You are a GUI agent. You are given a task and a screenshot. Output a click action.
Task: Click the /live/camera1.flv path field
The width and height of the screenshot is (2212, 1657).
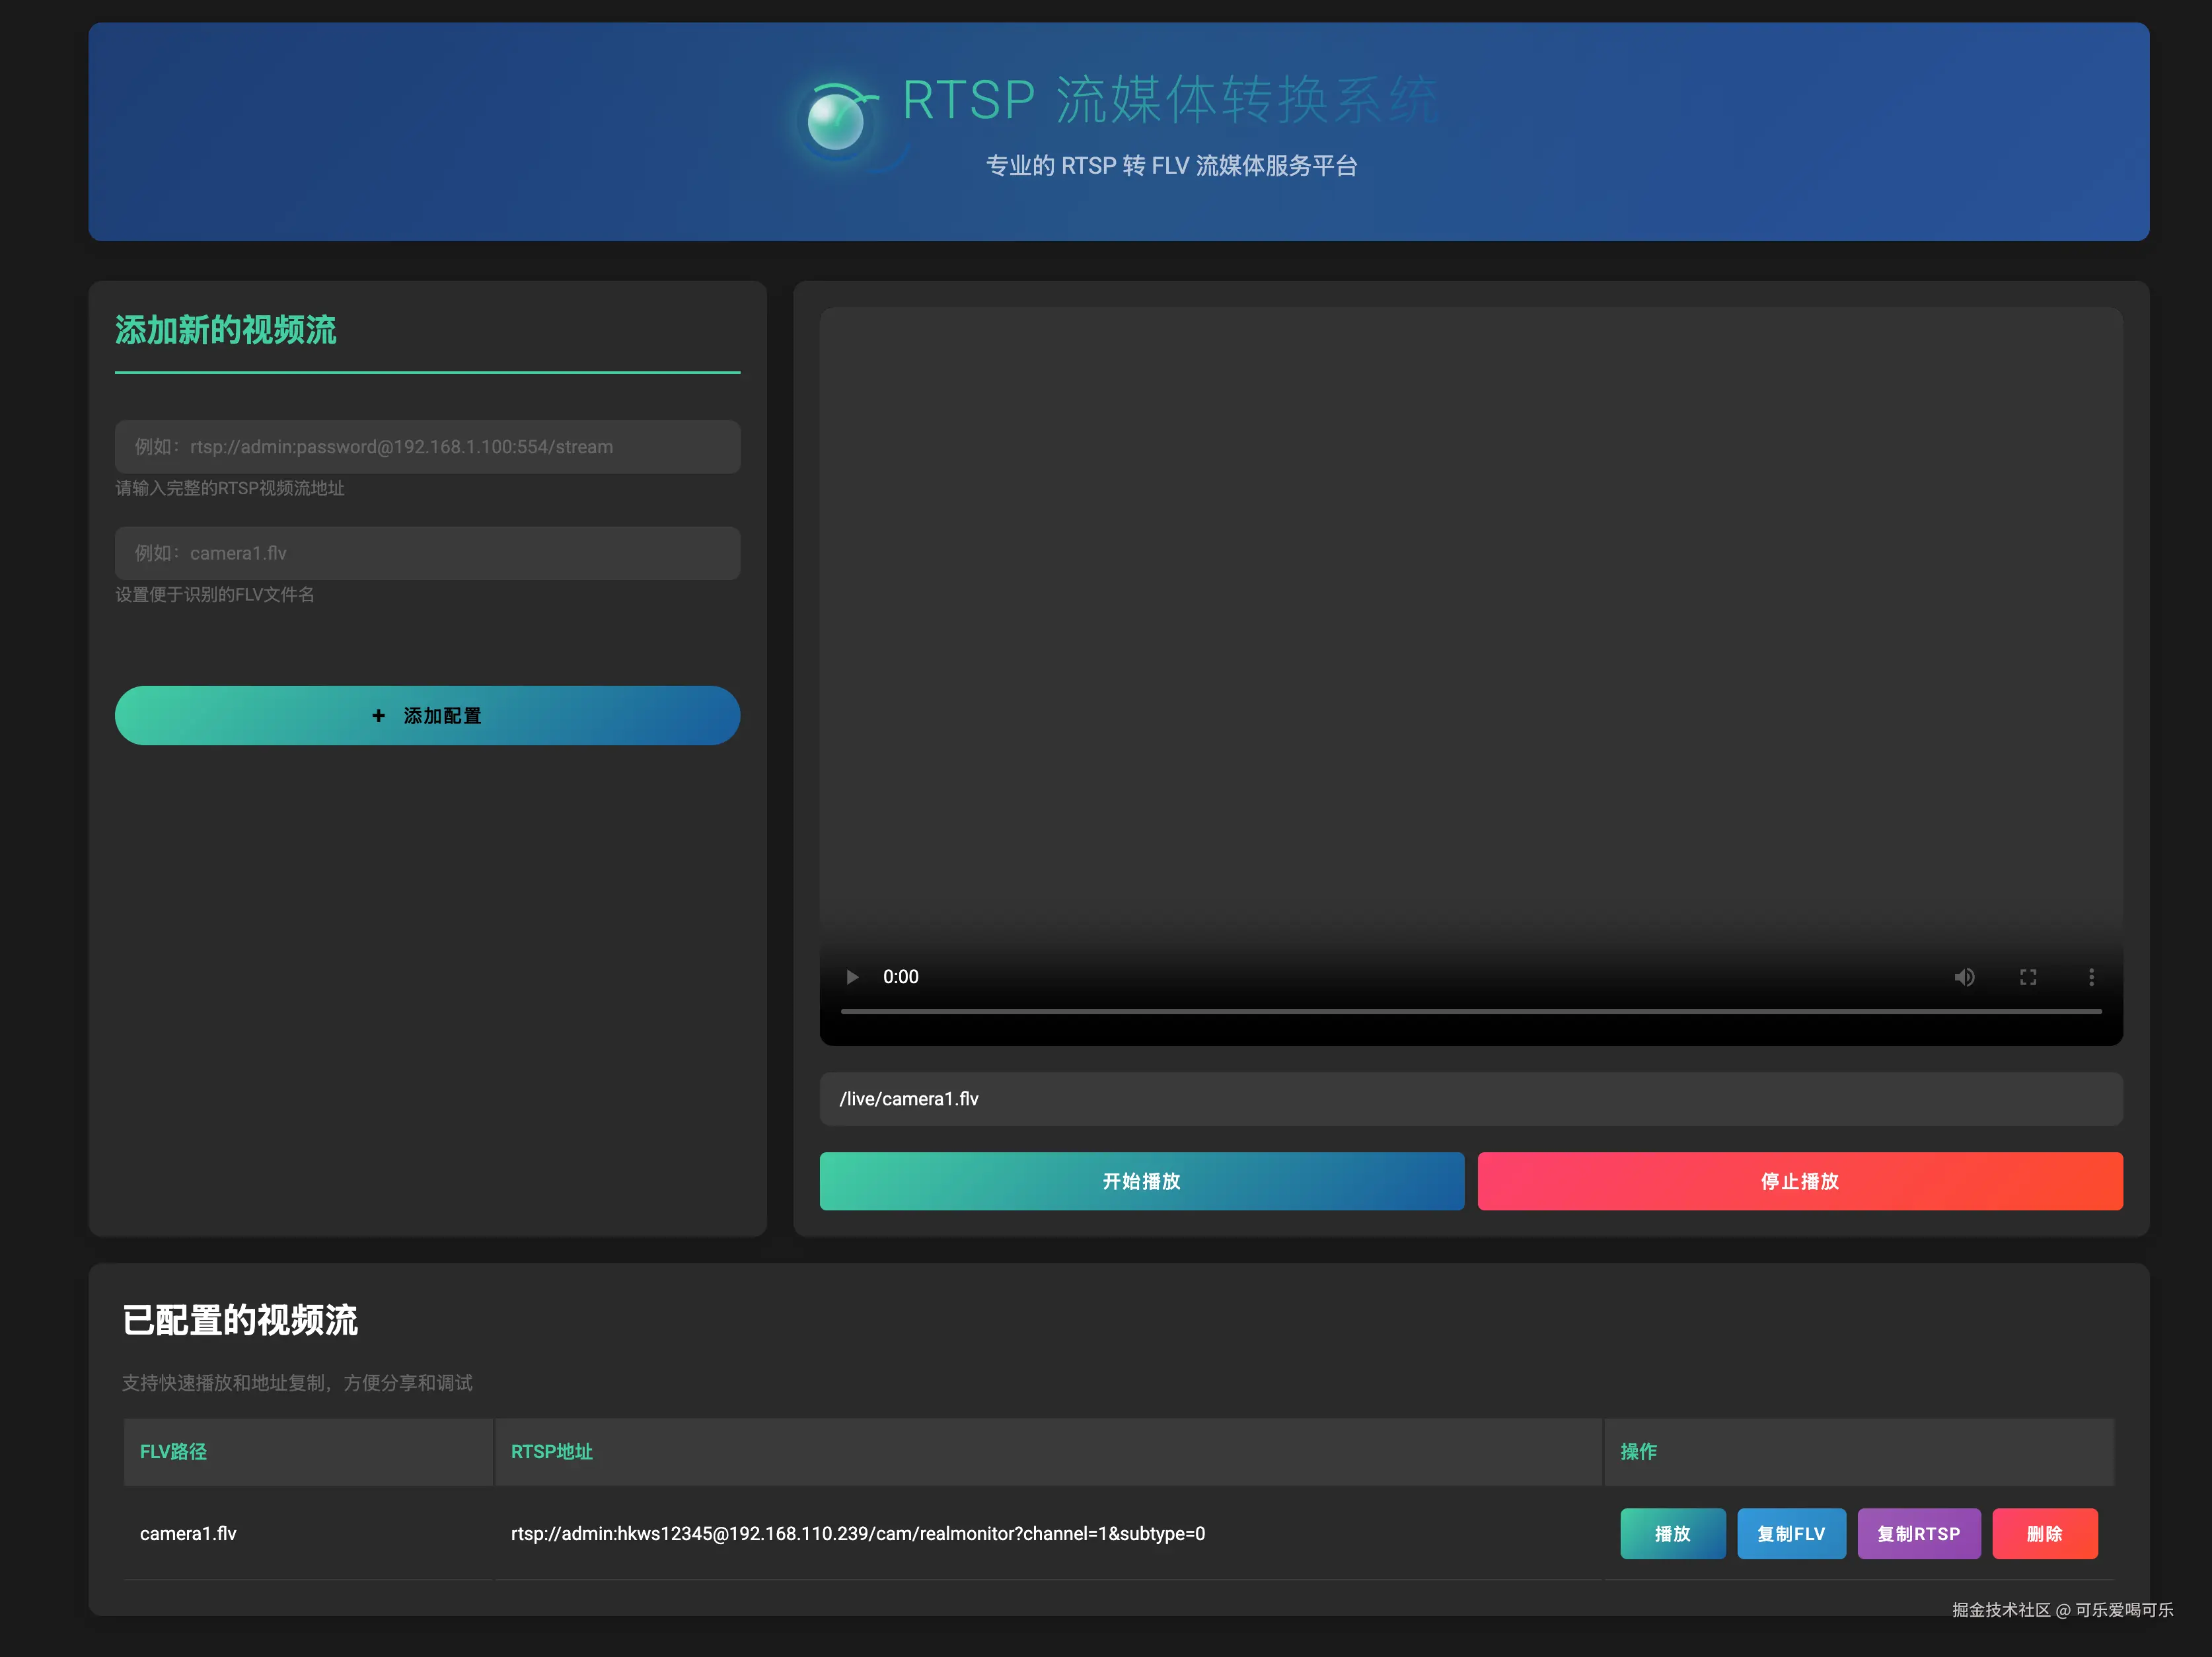(1470, 1099)
